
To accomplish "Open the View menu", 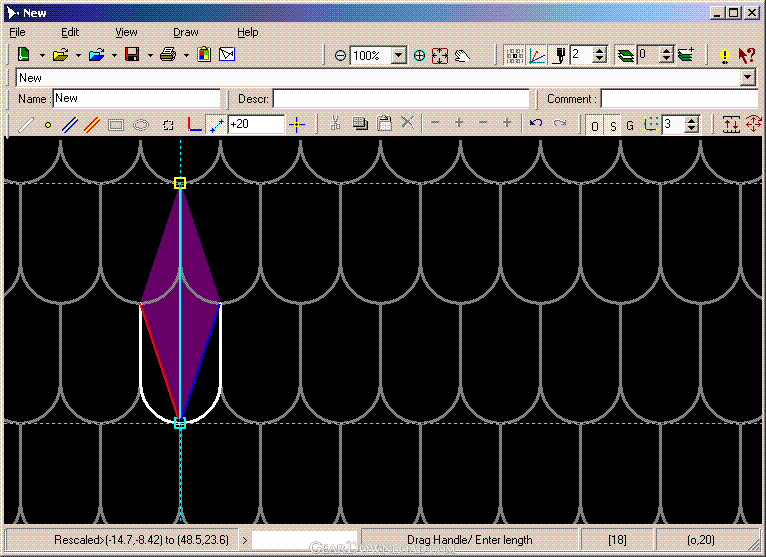I will point(126,32).
